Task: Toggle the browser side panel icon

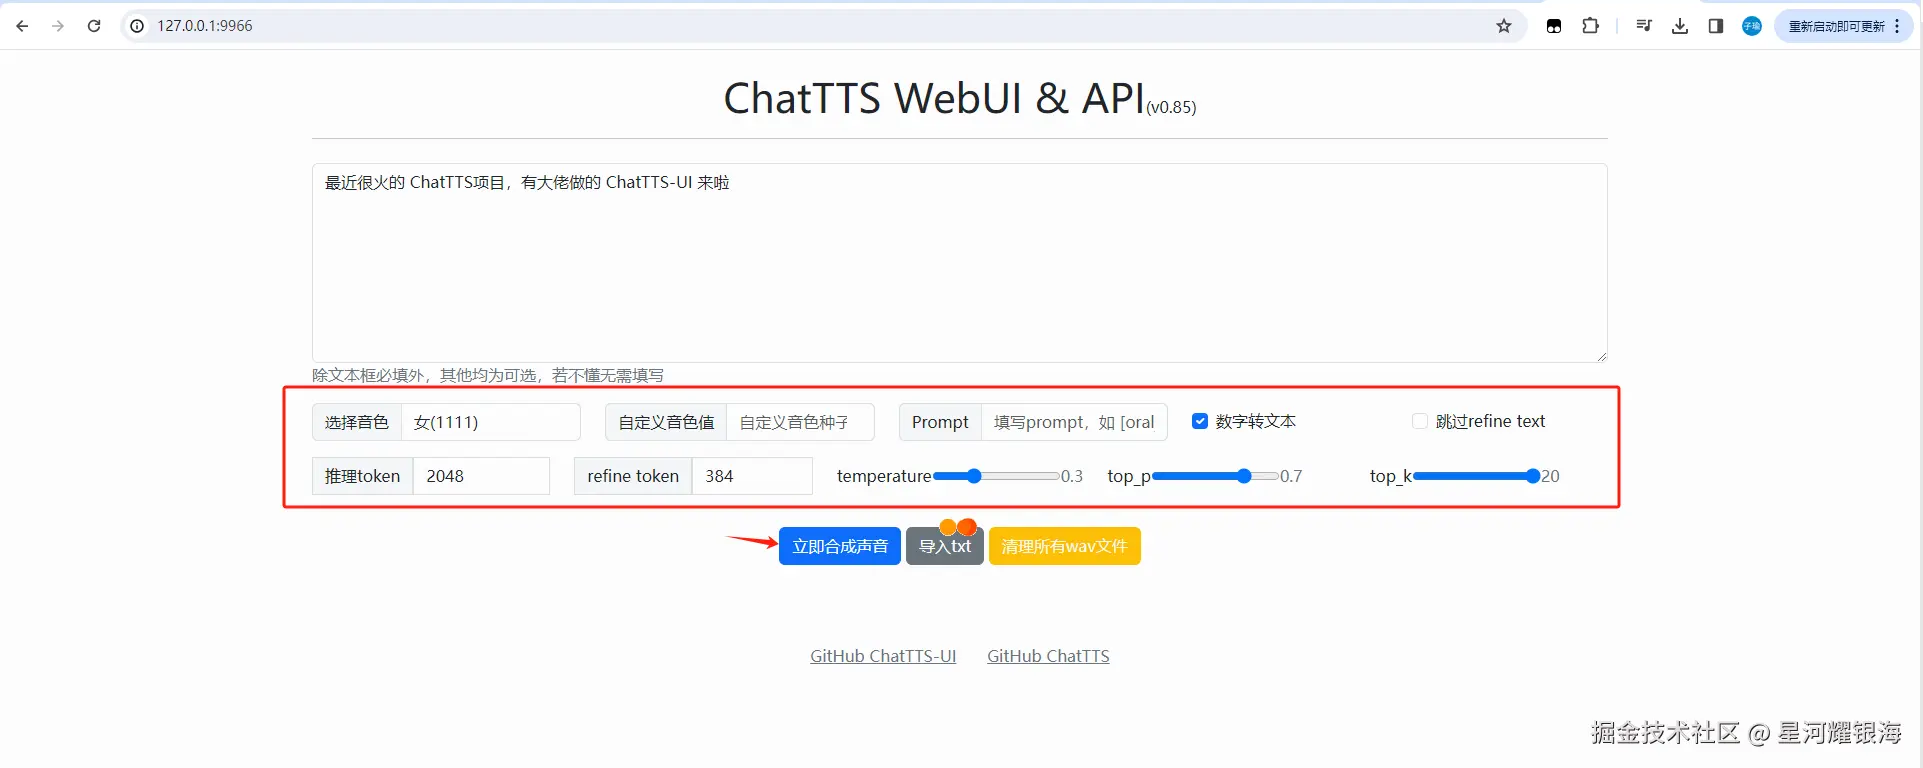Action: [x=1716, y=26]
